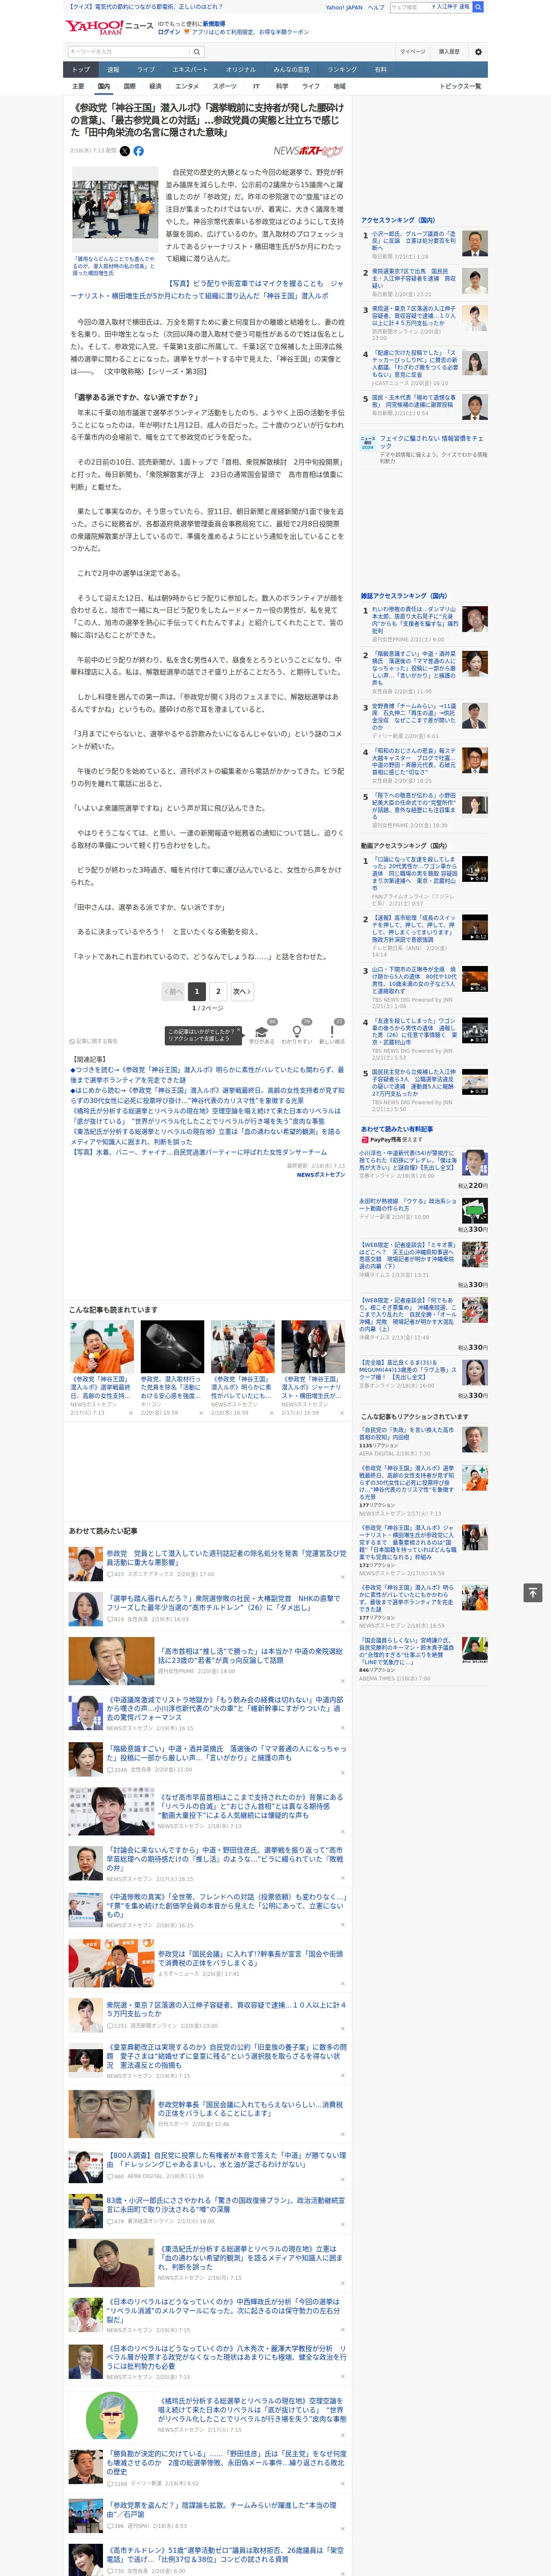This screenshot has height=2576, width=551.
Task: Click the scroll-to-top arrow button
Action: (533, 1592)
